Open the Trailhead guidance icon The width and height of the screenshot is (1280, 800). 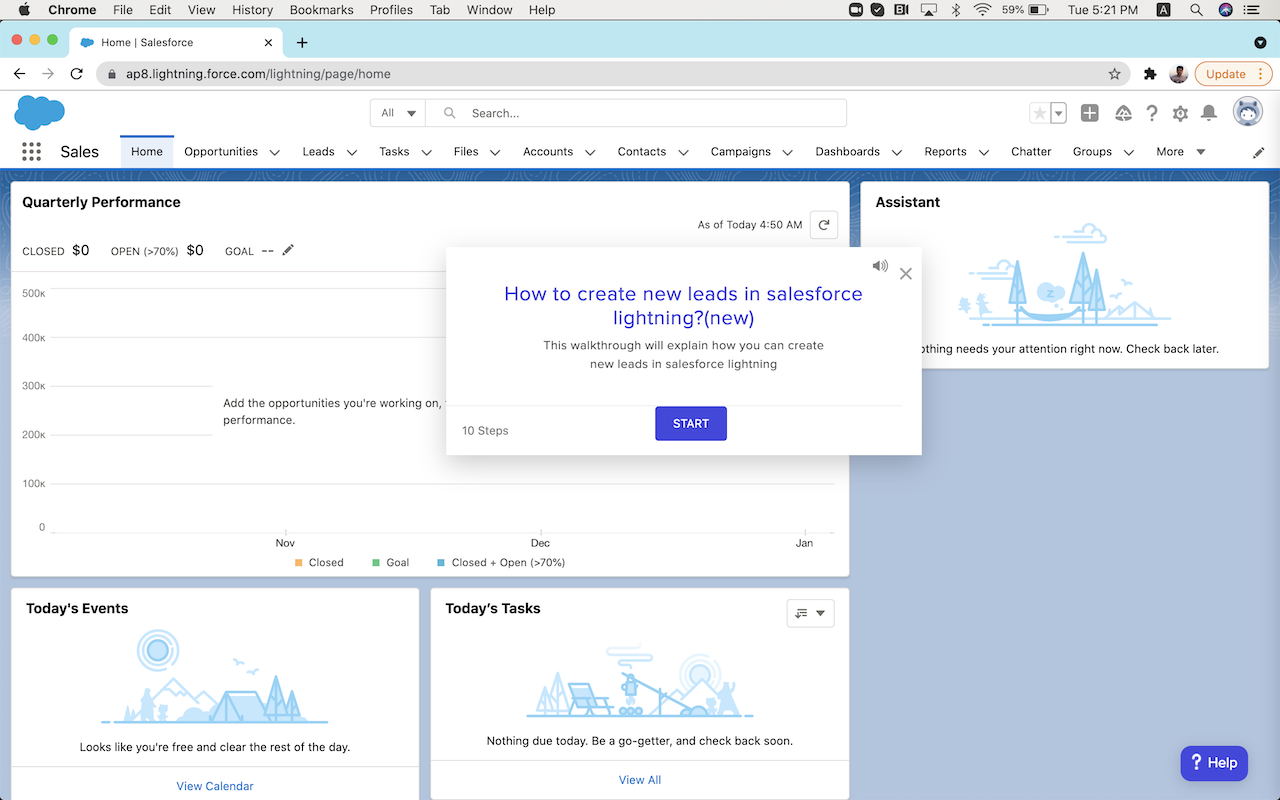click(x=1123, y=113)
